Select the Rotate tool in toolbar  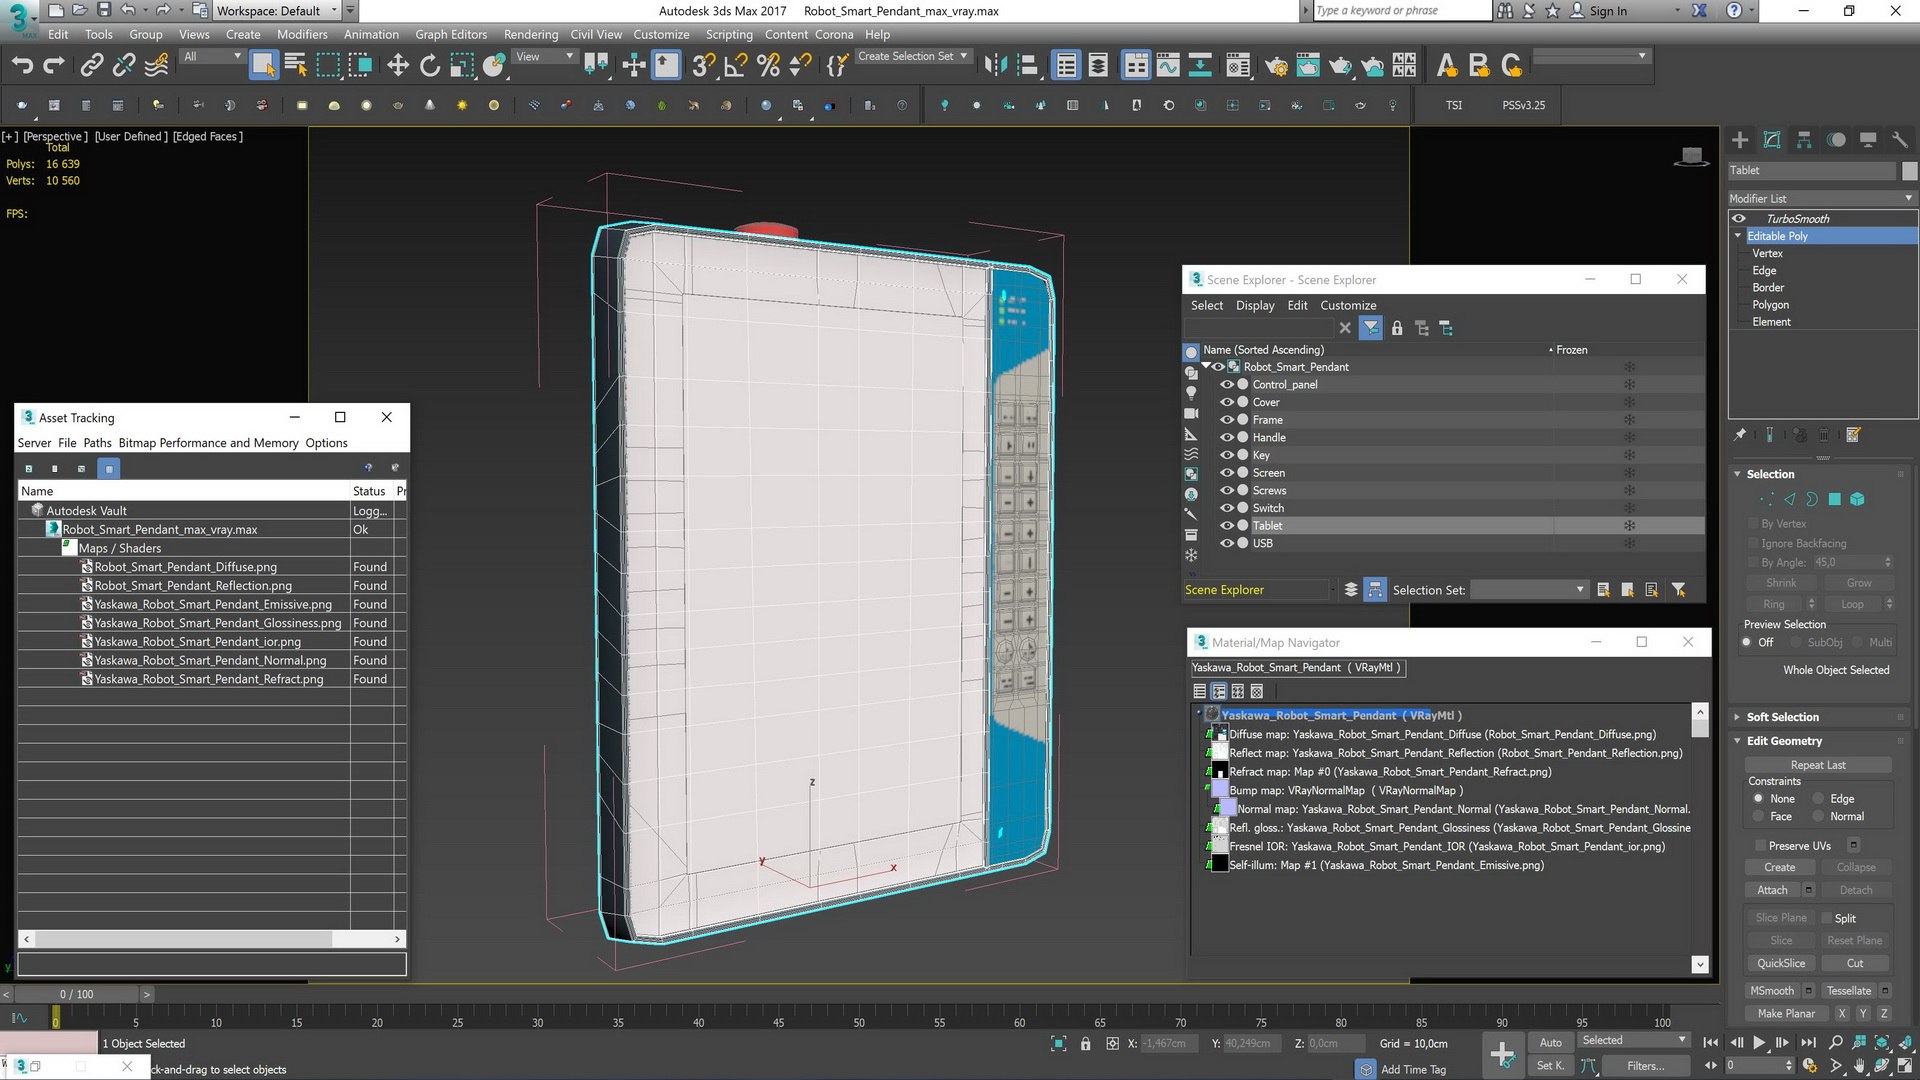(x=430, y=66)
